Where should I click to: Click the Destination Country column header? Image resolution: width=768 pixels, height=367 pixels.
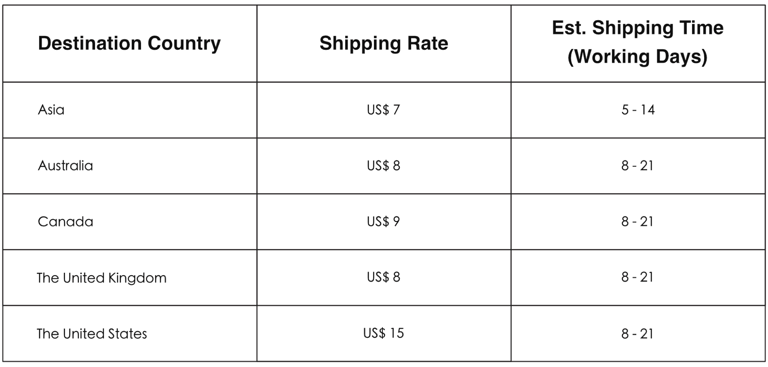point(129,43)
